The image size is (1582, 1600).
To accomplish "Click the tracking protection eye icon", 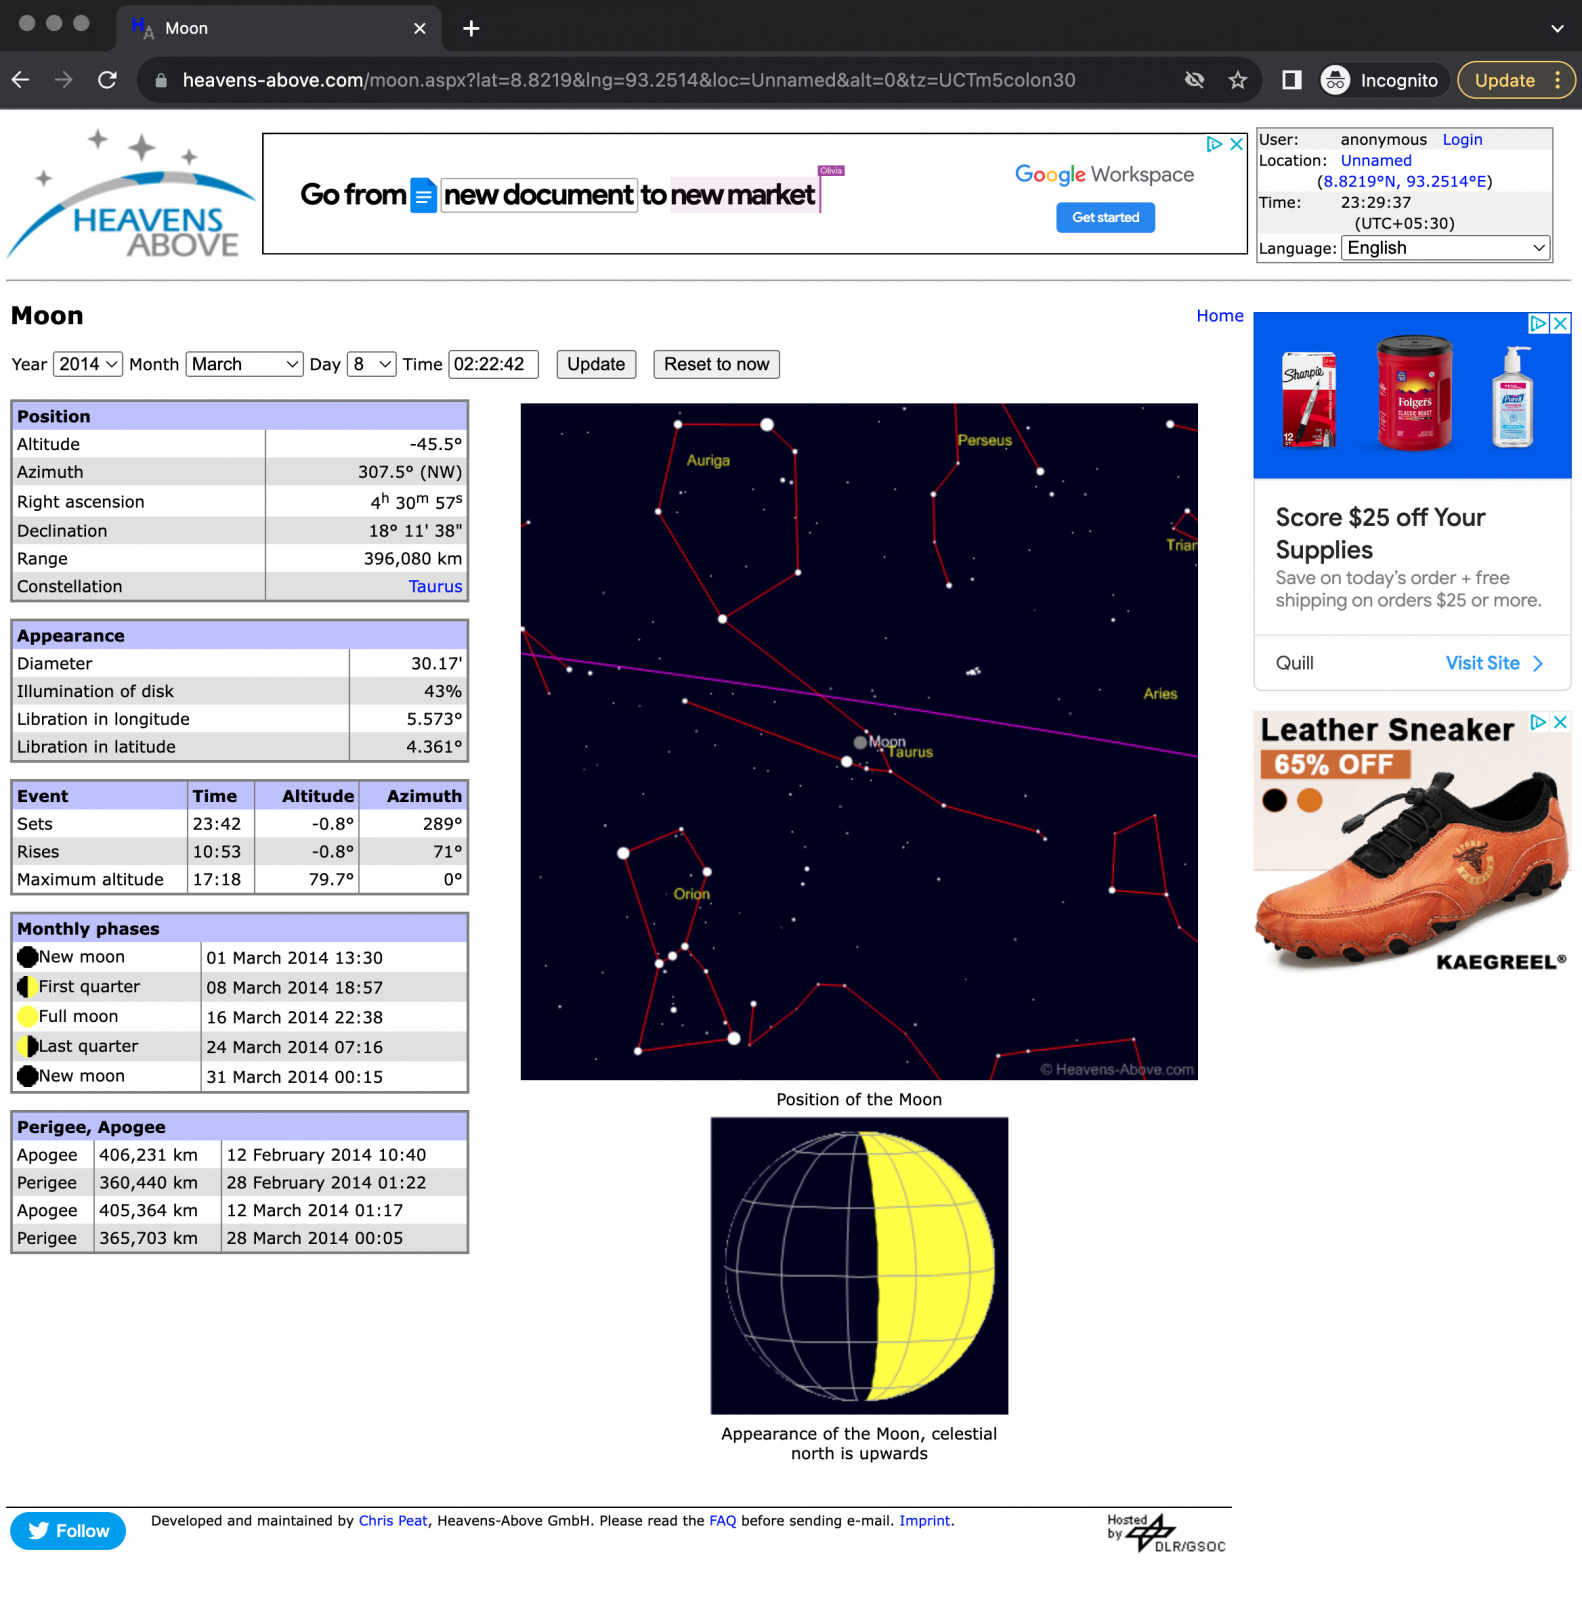I will (1194, 80).
